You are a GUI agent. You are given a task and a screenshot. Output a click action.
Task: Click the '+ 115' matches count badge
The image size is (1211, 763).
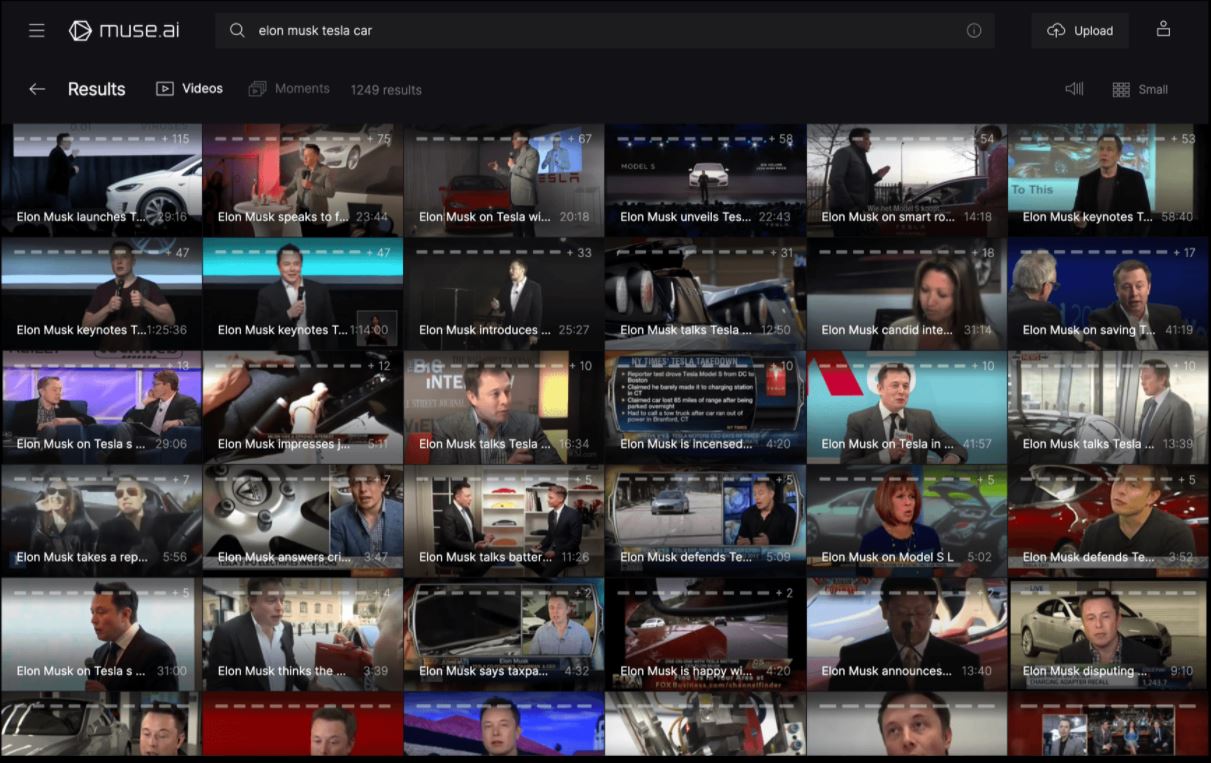[175, 139]
